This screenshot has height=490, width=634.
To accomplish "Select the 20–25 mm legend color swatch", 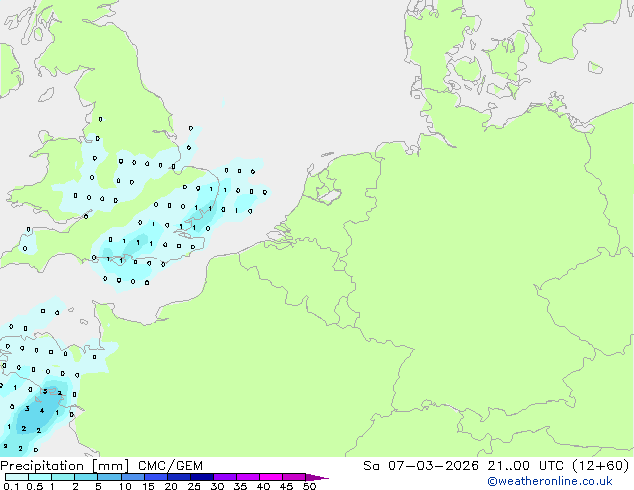I will (178, 477).
